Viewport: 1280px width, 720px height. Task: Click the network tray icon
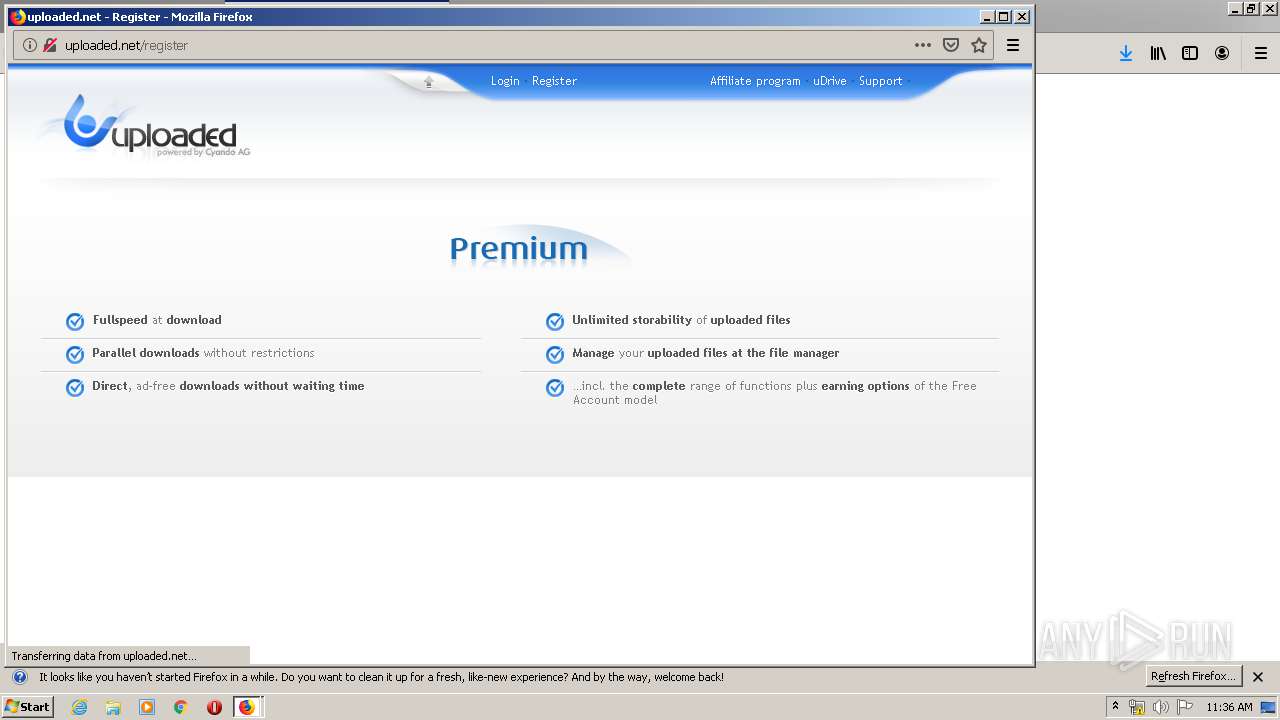point(1137,707)
